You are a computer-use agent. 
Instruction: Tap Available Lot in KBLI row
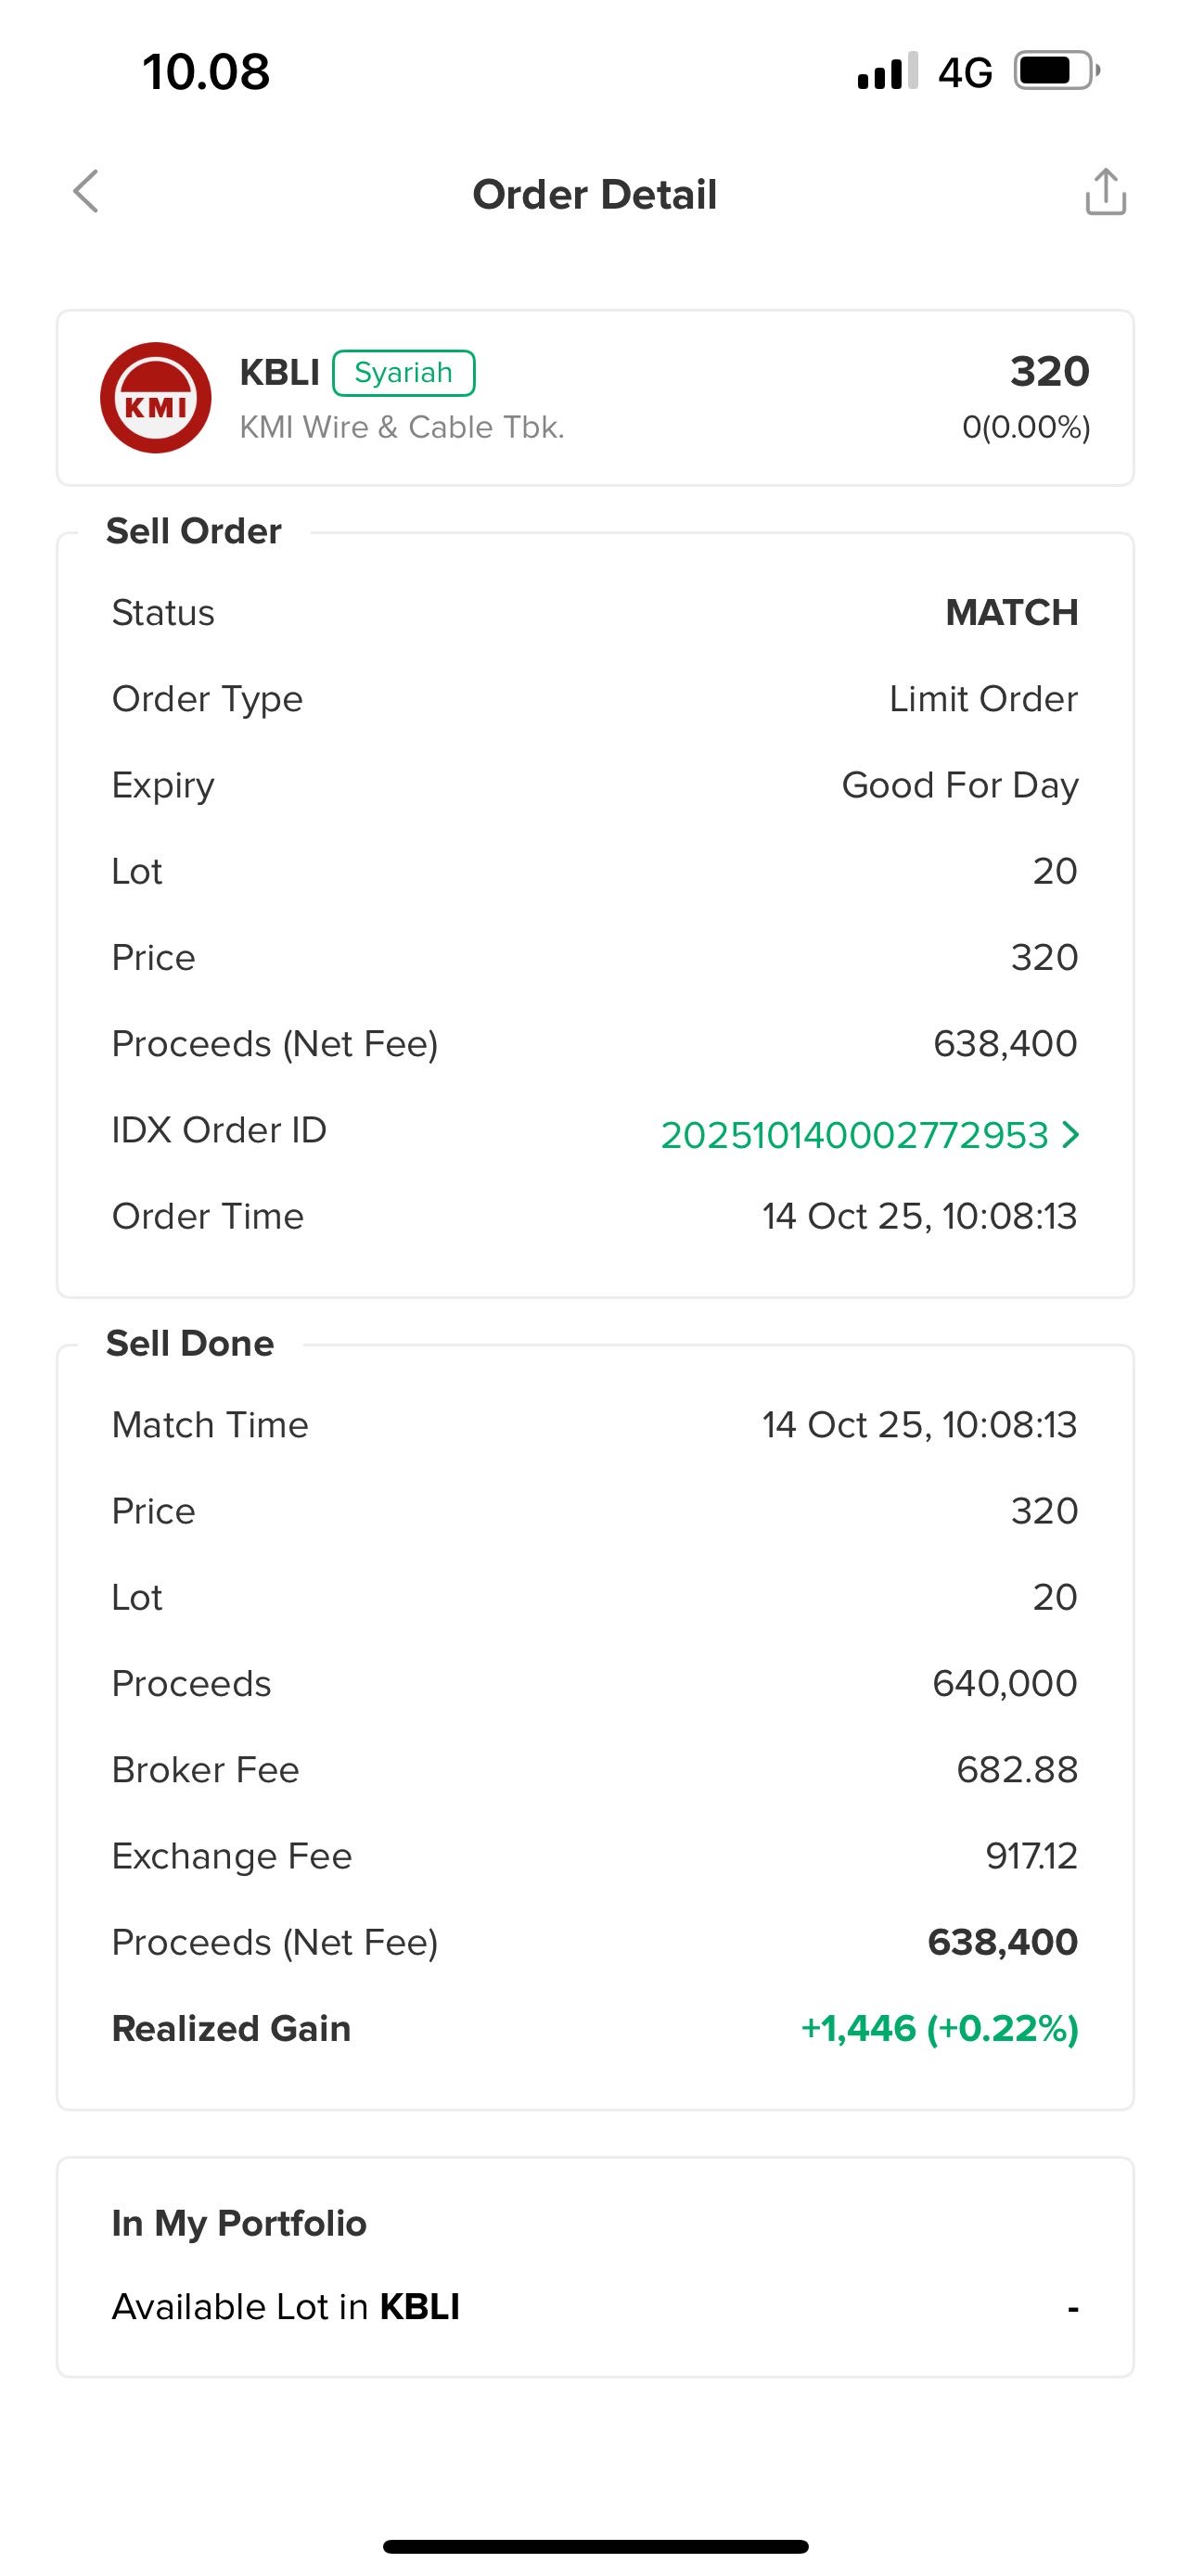coord(594,2306)
